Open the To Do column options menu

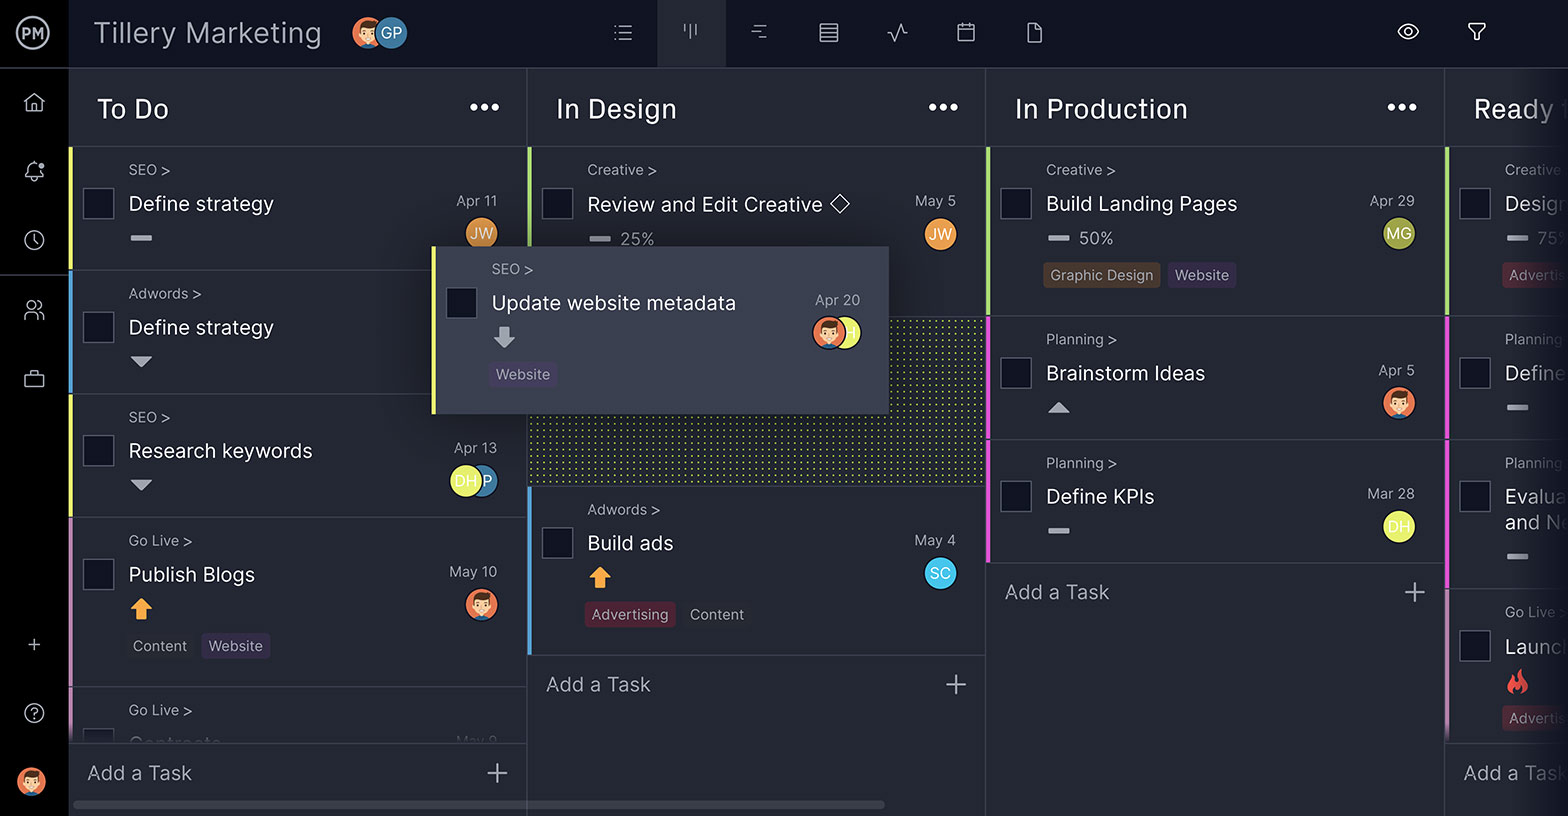484,108
